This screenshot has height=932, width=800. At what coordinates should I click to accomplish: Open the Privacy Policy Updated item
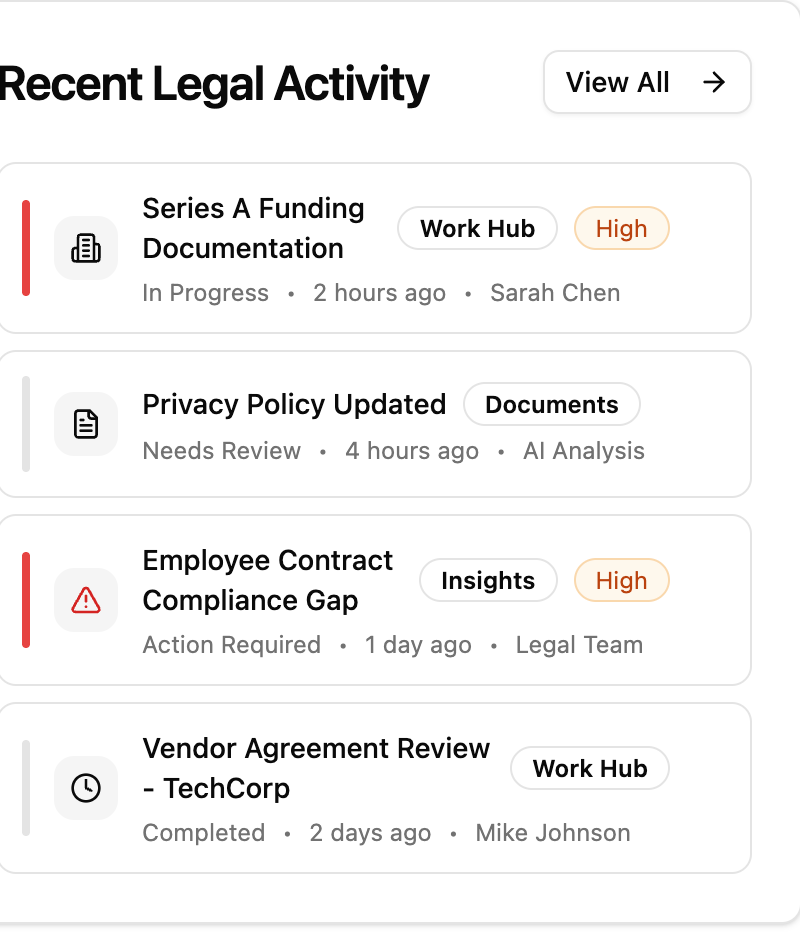[x=294, y=405]
